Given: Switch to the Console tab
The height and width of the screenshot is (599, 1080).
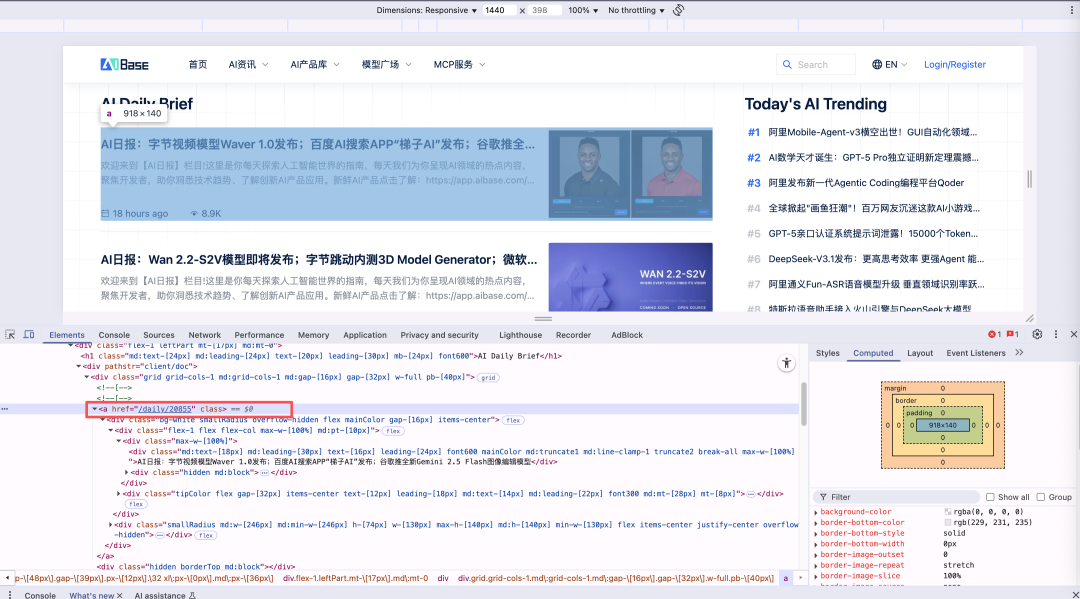Looking at the screenshot, I should coord(114,335).
